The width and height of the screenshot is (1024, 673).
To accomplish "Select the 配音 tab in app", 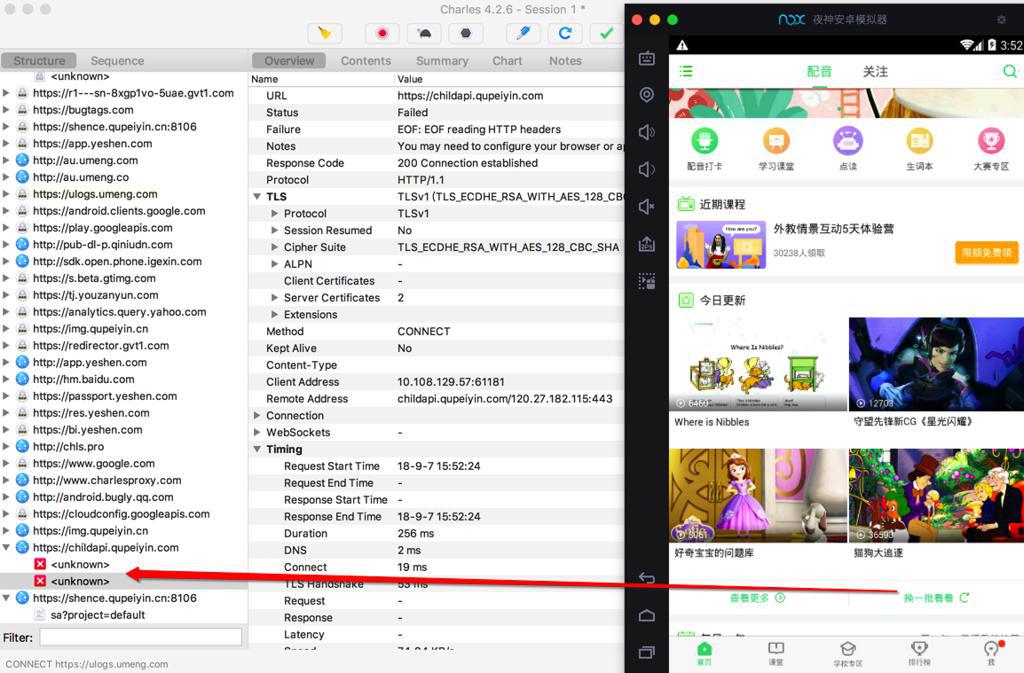I will pyautogui.click(x=820, y=71).
